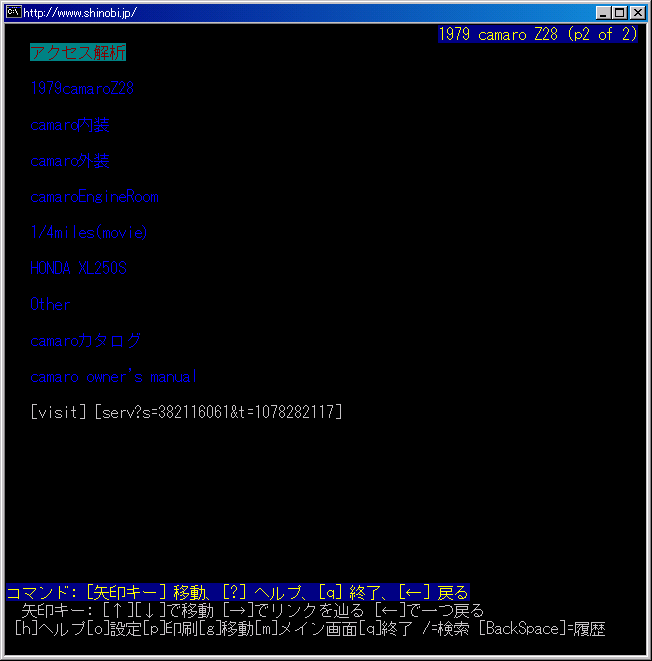
Task: Follow the HONDA XL250S link
Action: (78, 268)
